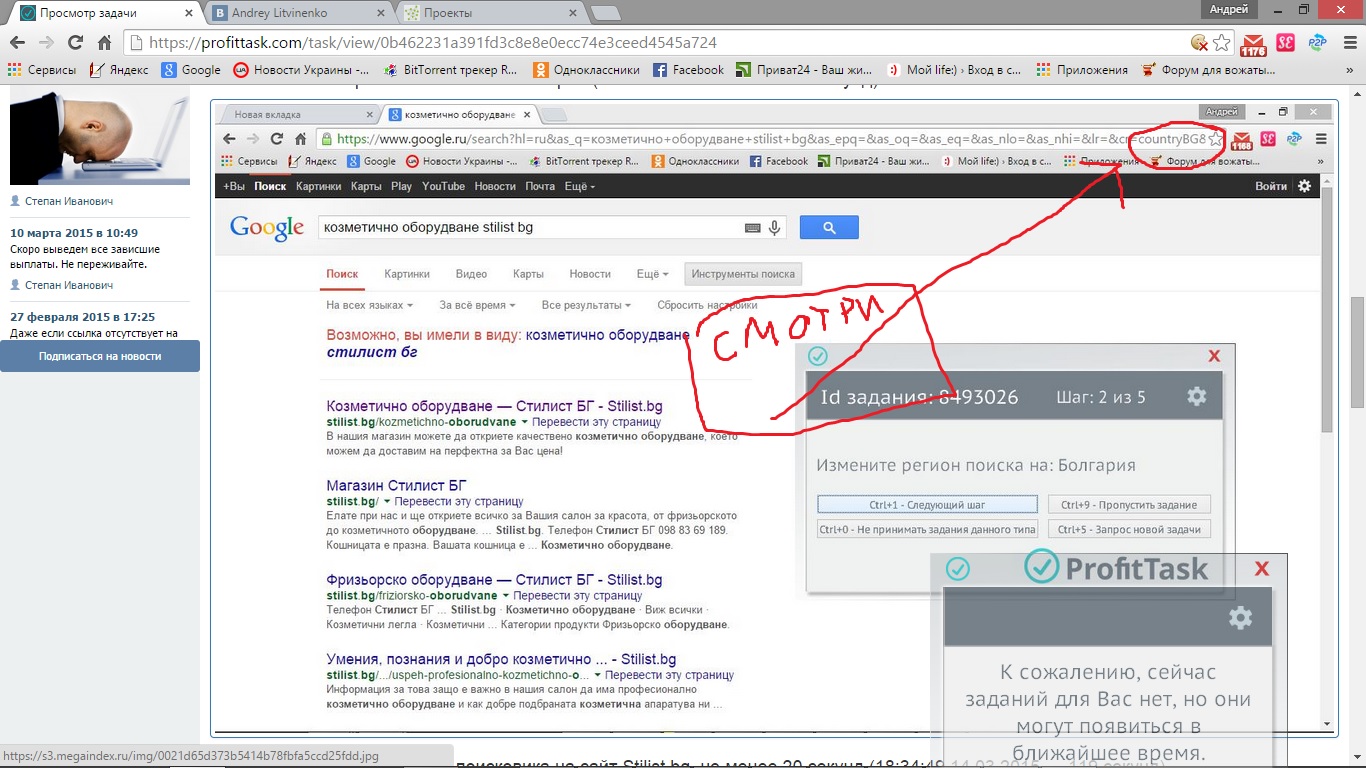The height and width of the screenshot is (768, 1366).
Task: Open result Фризьорско оборудване — Стилист БГ
Action: [x=494, y=580]
